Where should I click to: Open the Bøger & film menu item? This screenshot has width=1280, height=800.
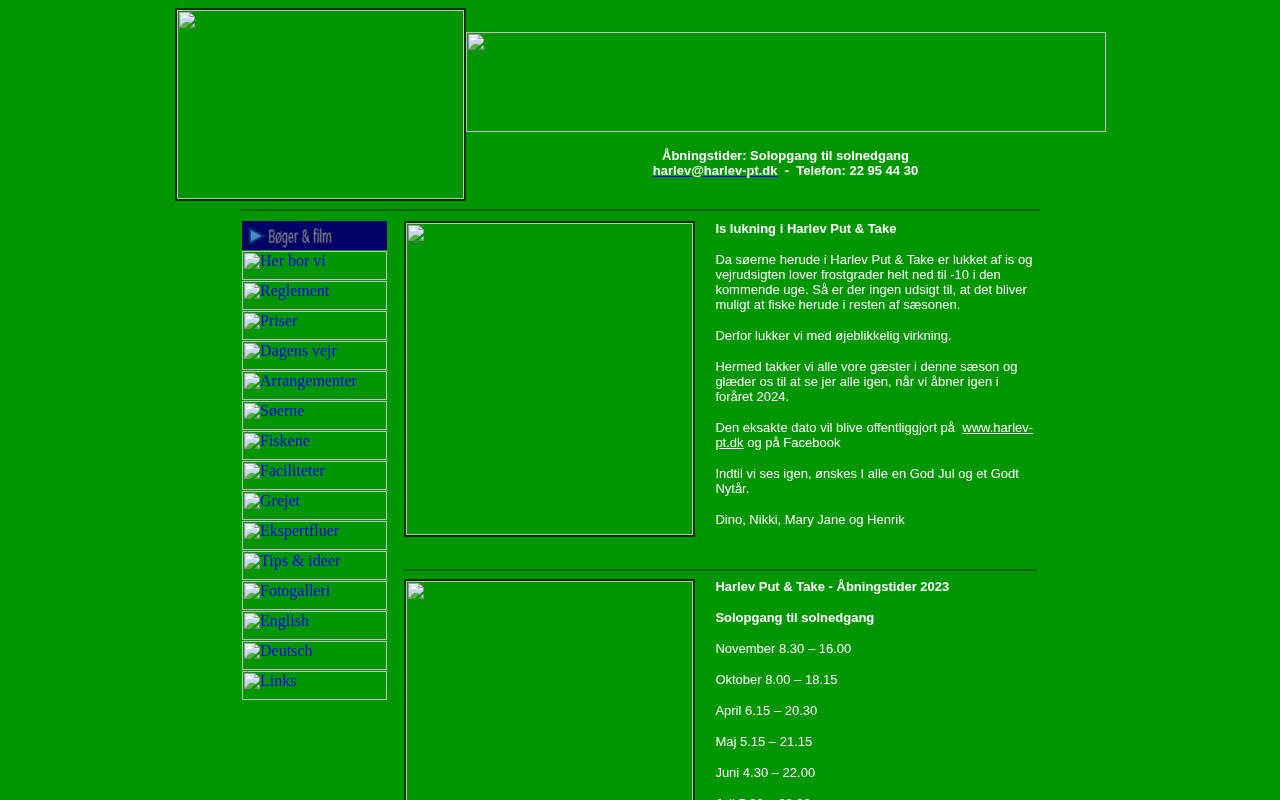click(314, 236)
